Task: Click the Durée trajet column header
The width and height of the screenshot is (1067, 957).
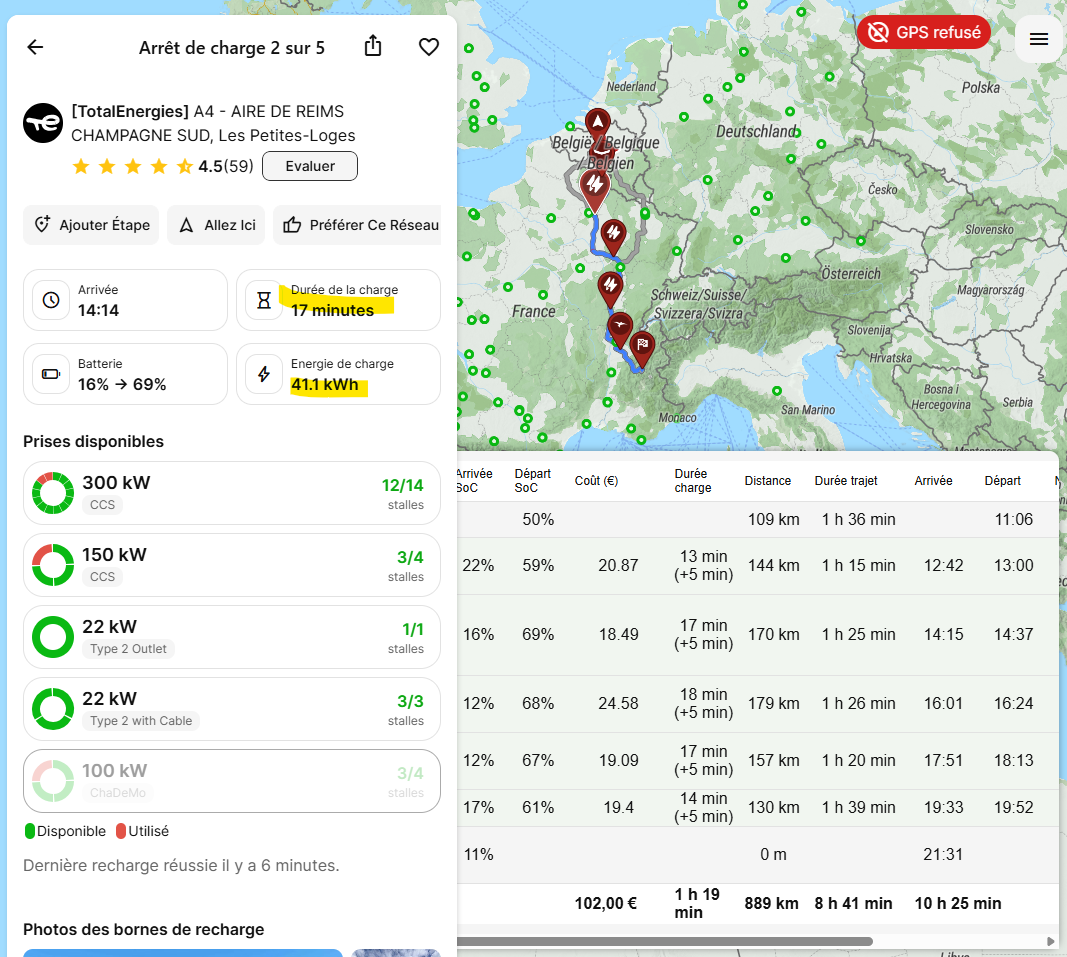Action: click(846, 481)
